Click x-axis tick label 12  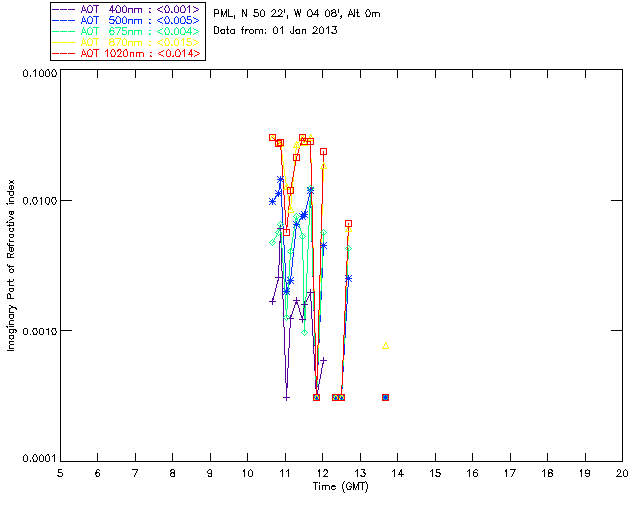[x=322, y=473]
